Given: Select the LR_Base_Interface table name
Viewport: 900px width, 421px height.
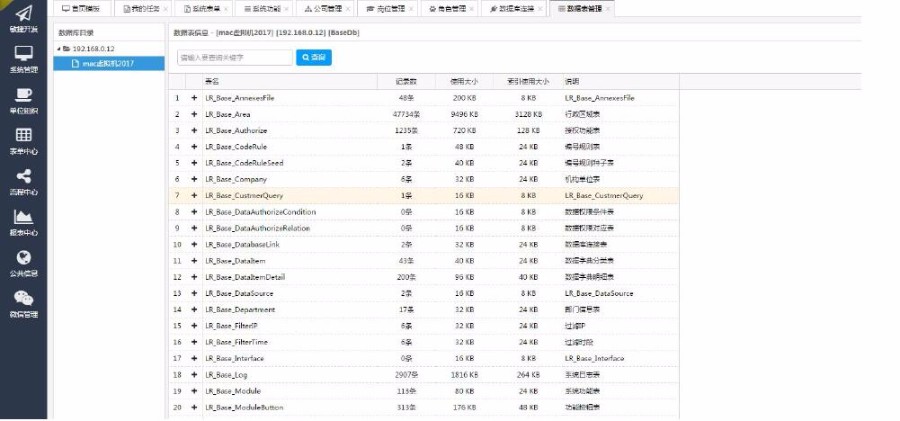Looking at the screenshot, I should click(235, 358).
